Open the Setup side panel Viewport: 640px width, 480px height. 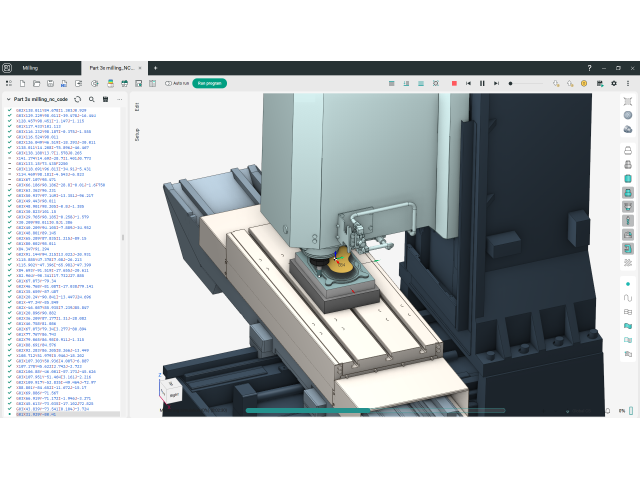137,132
